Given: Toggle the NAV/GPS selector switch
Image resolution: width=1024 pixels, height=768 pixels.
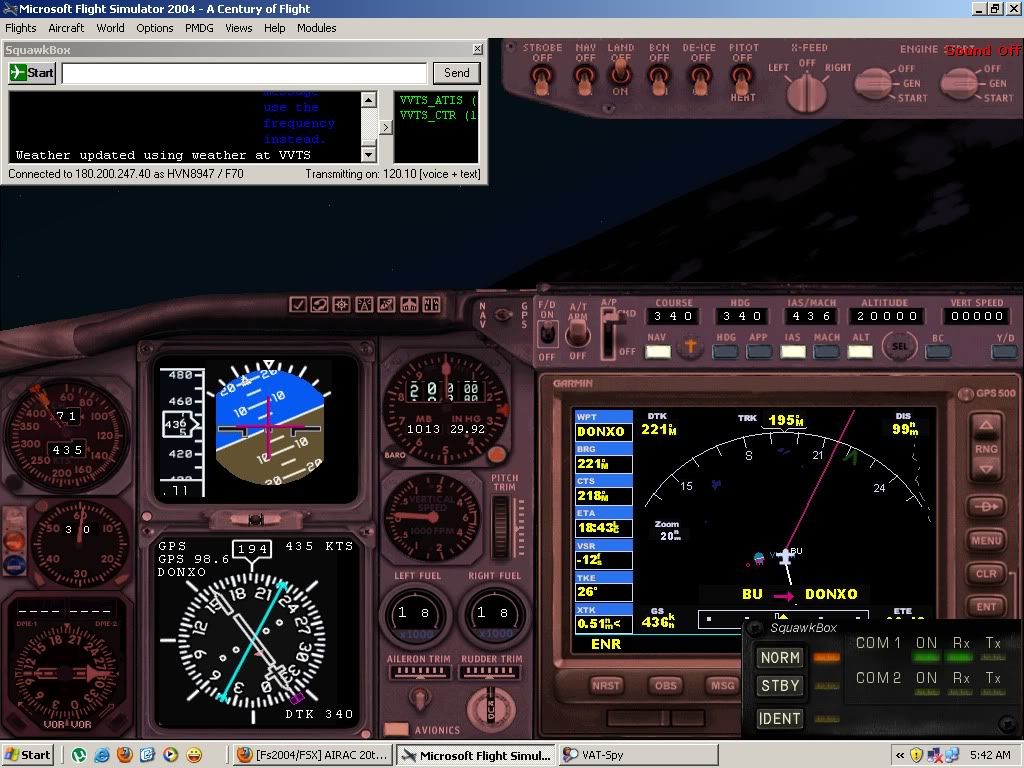Looking at the screenshot, I should 503,315.
